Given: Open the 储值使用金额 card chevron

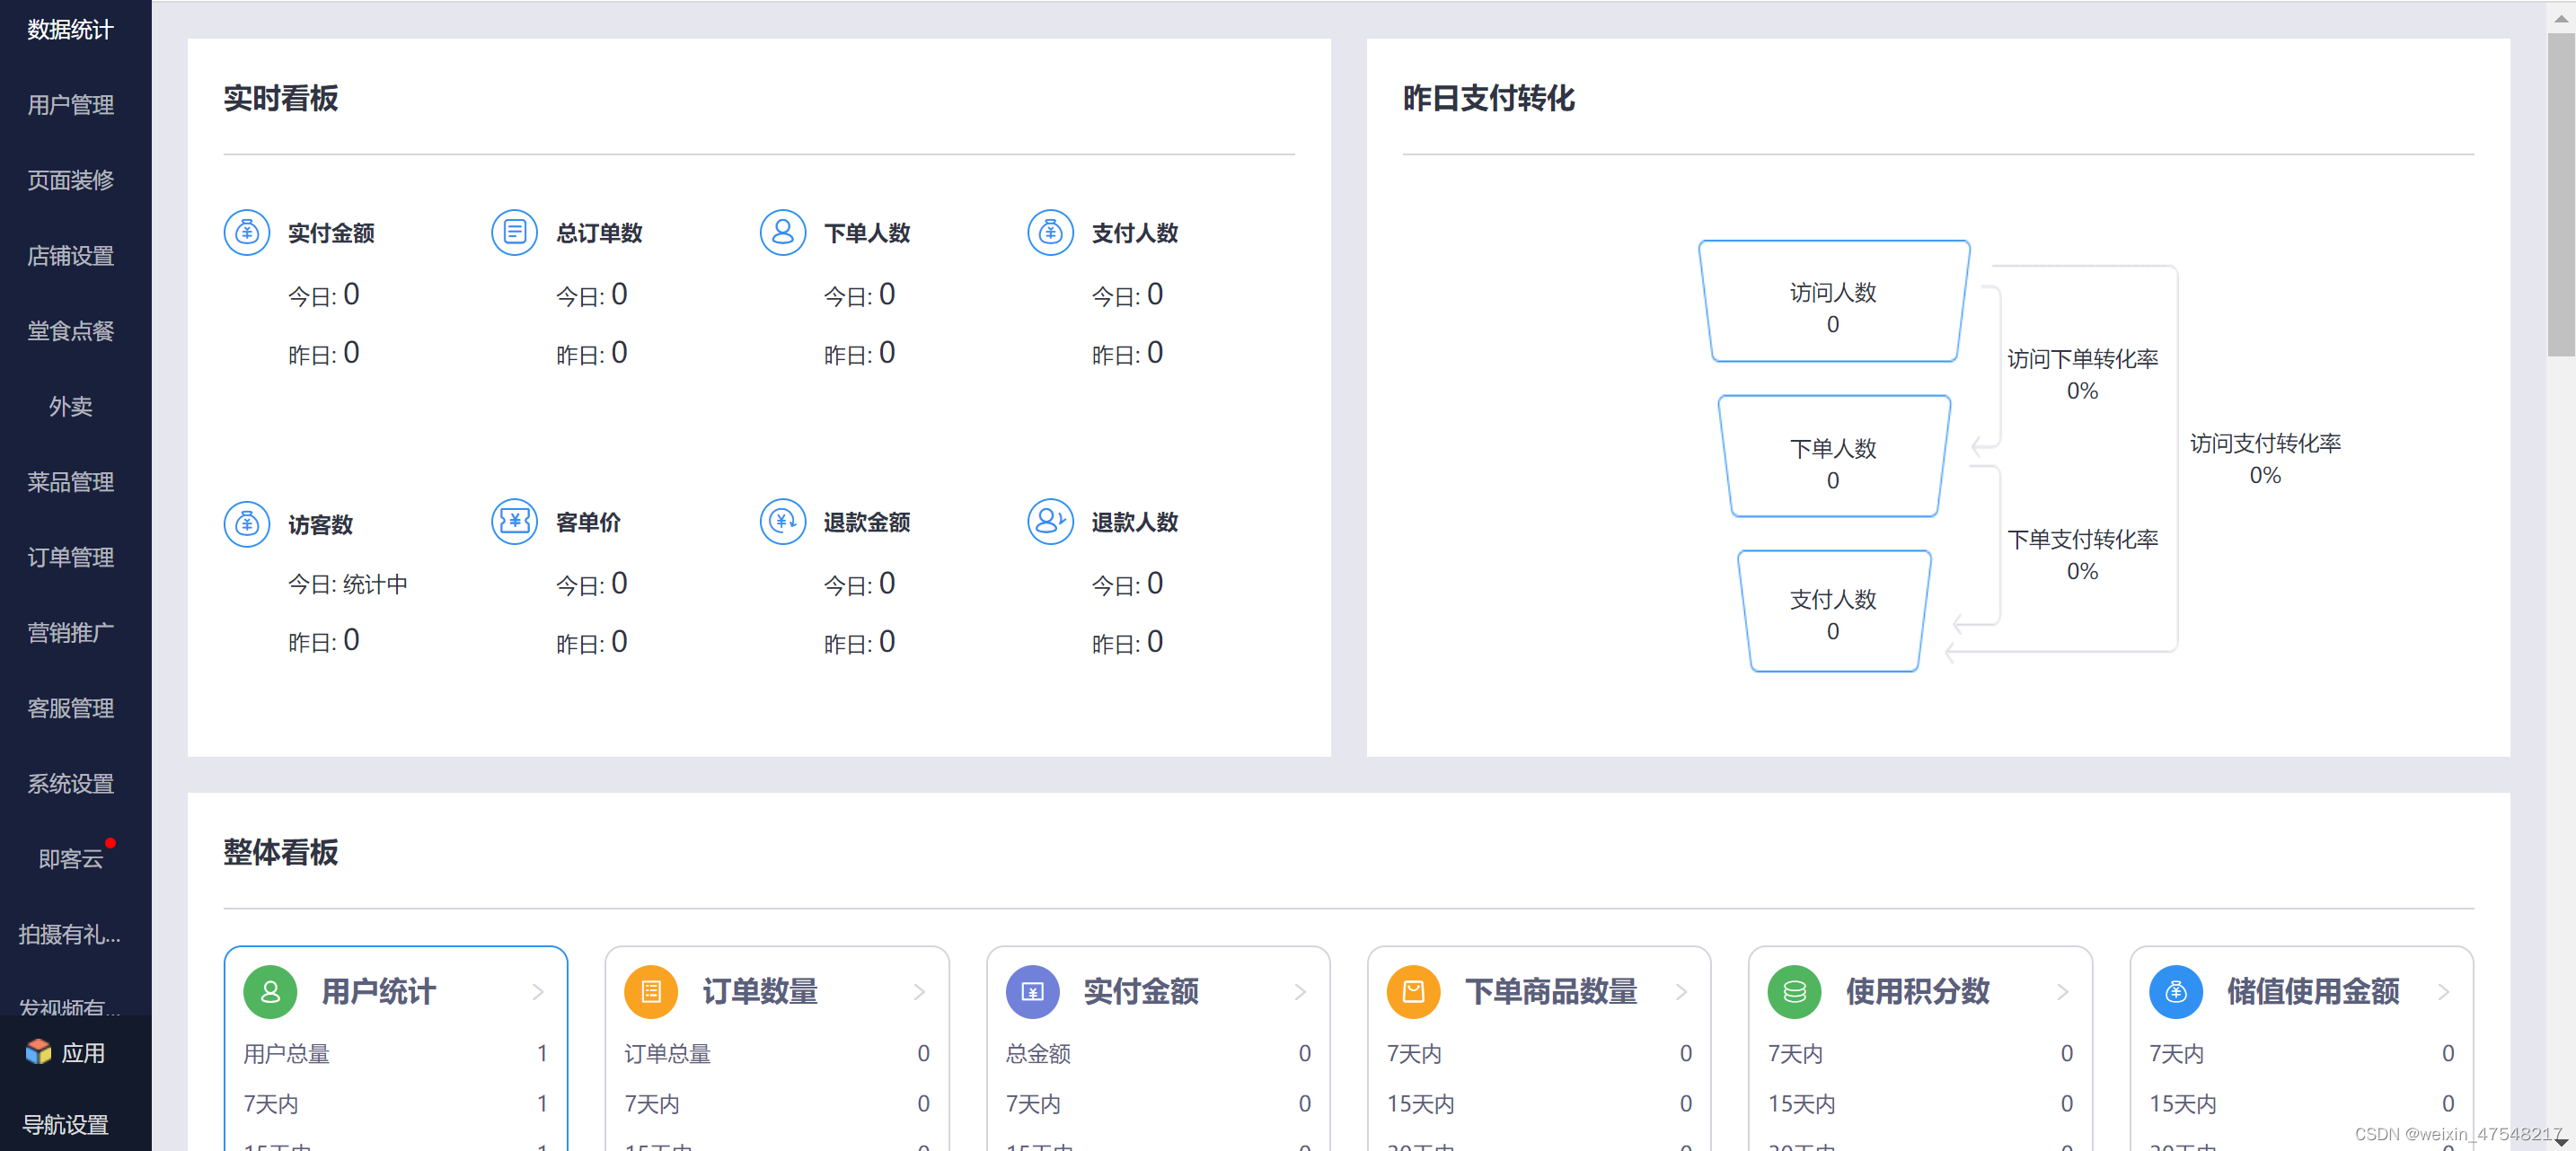Looking at the screenshot, I should pos(2443,991).
